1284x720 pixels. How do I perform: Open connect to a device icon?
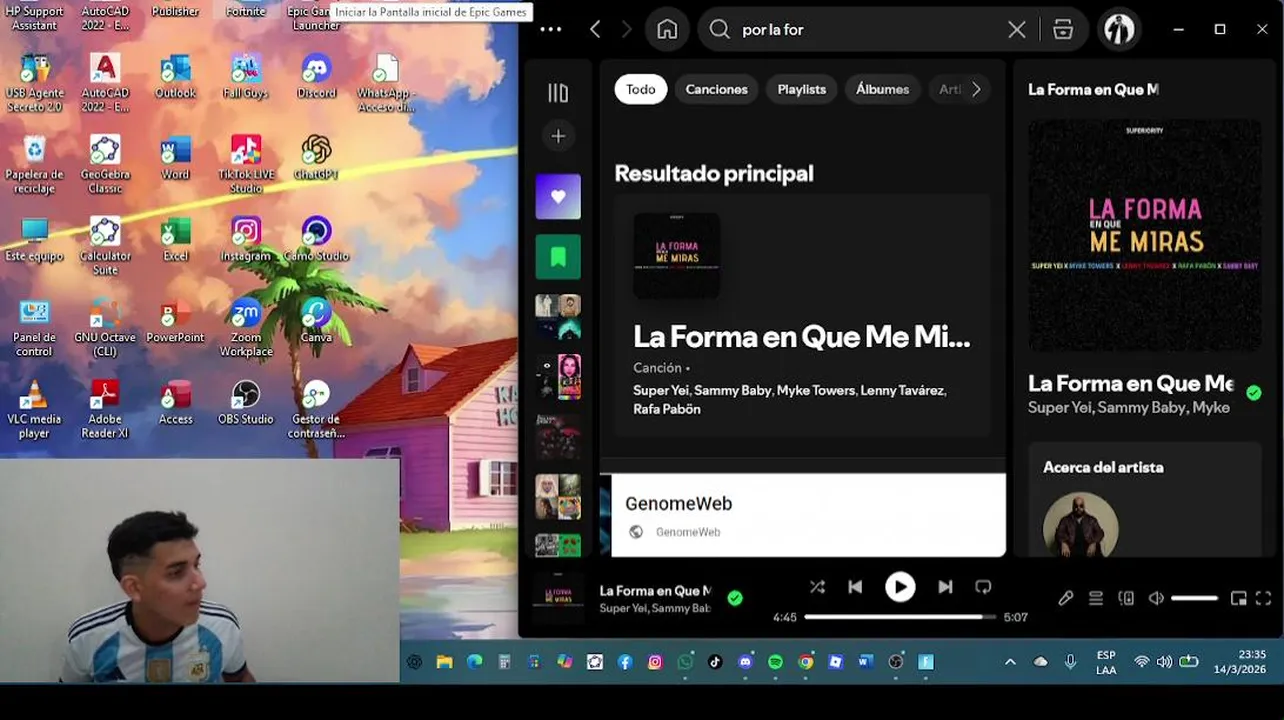coord(1126,598)
